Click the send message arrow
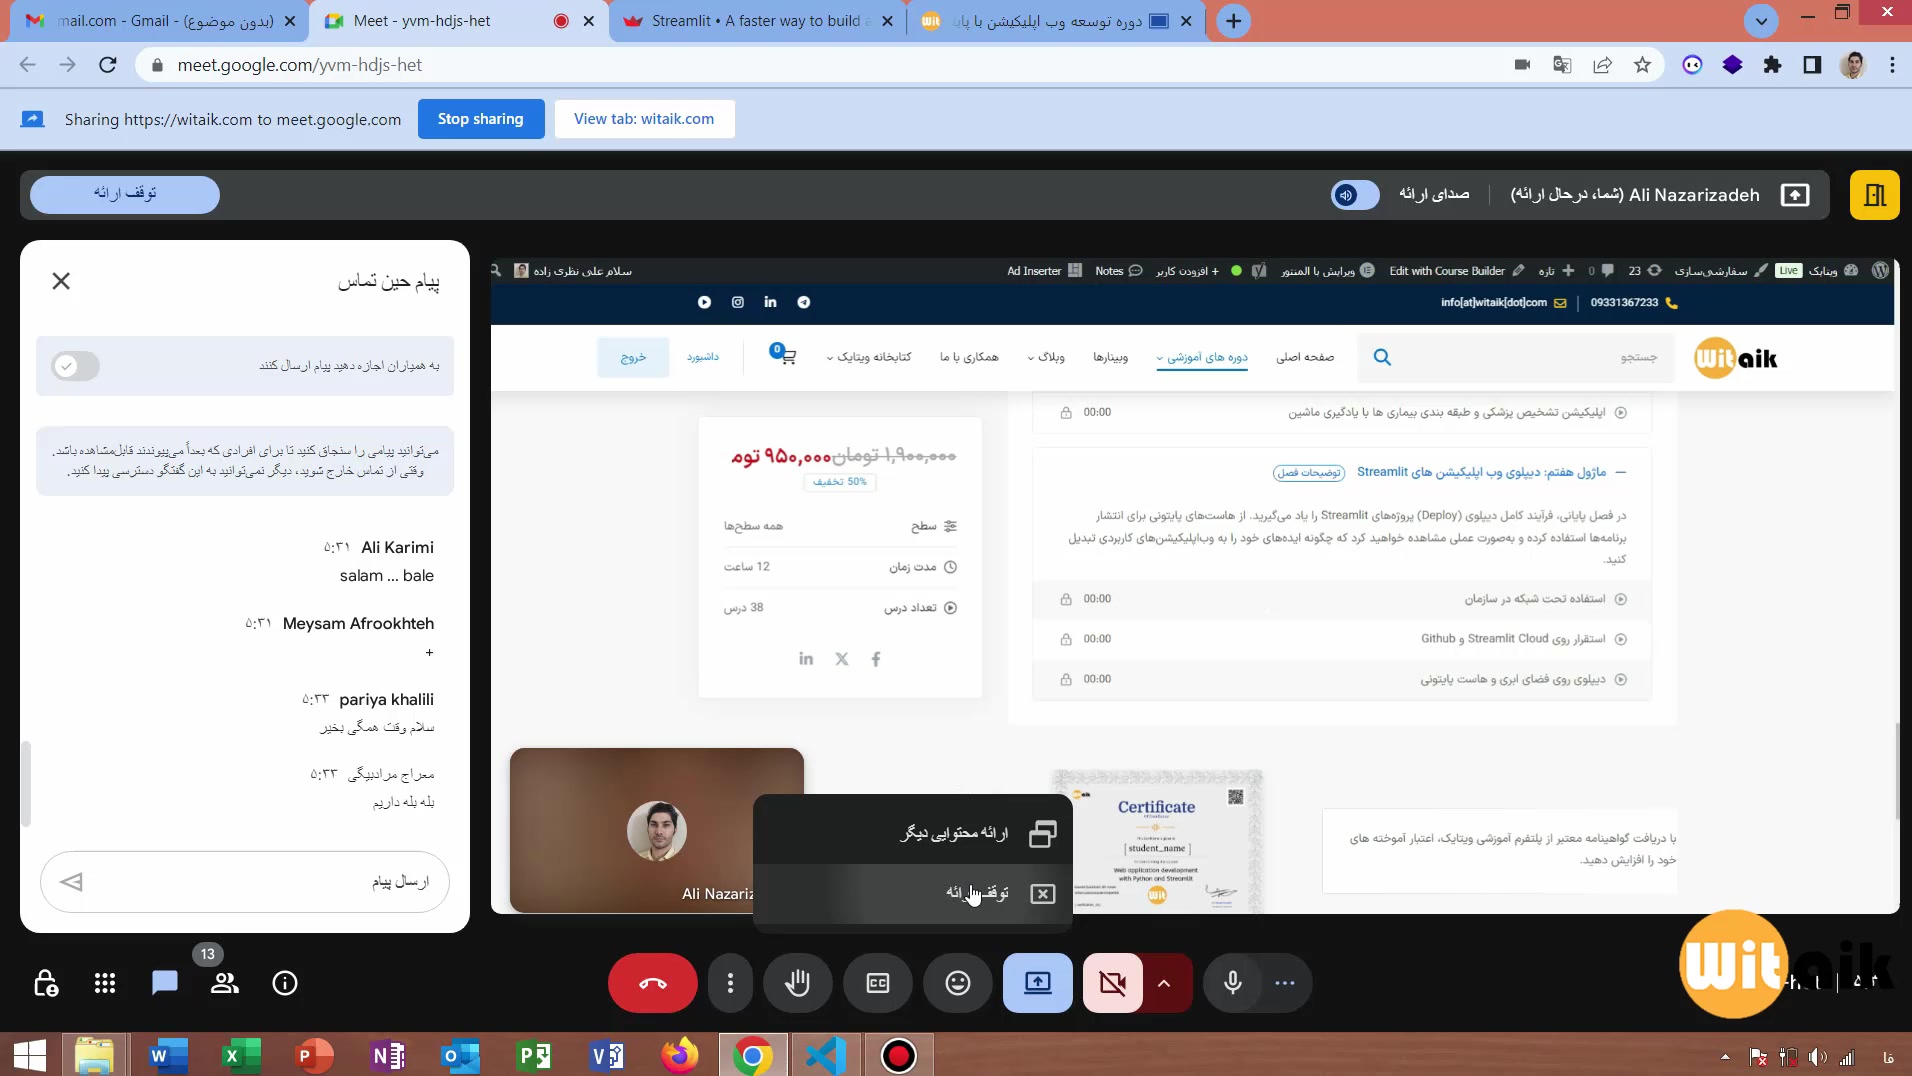Screen dimensions: 1912x1076 click(71, 881)
